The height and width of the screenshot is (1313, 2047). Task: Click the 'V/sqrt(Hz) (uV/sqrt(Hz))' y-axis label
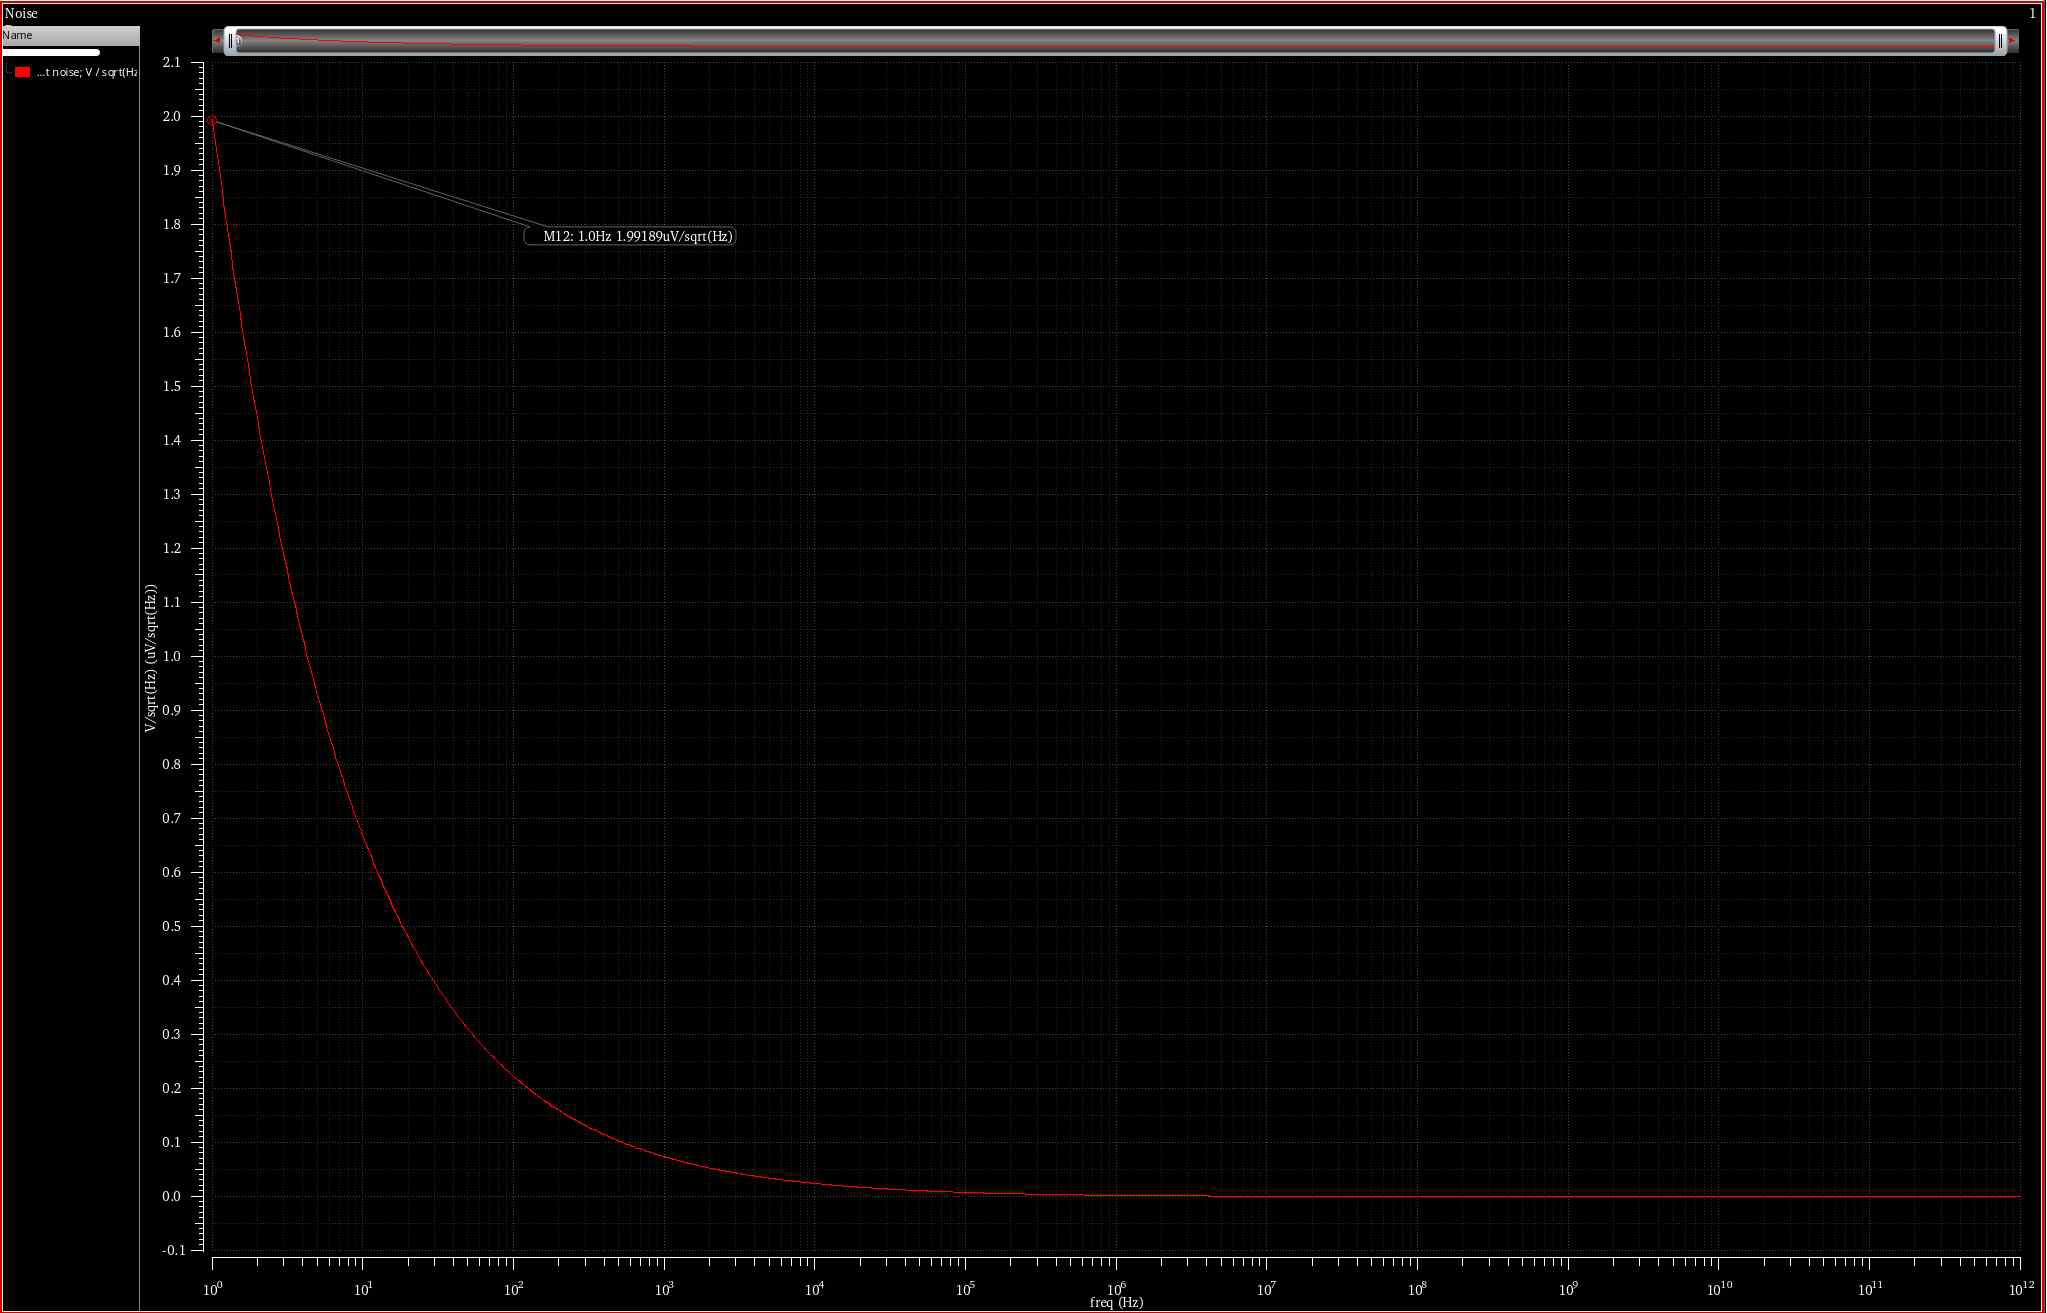150,658
